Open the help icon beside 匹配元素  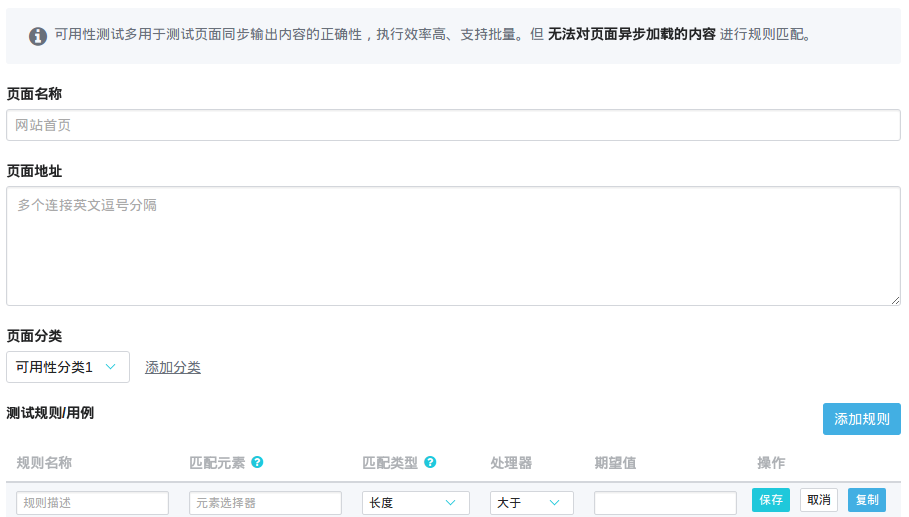click(257, 463)
